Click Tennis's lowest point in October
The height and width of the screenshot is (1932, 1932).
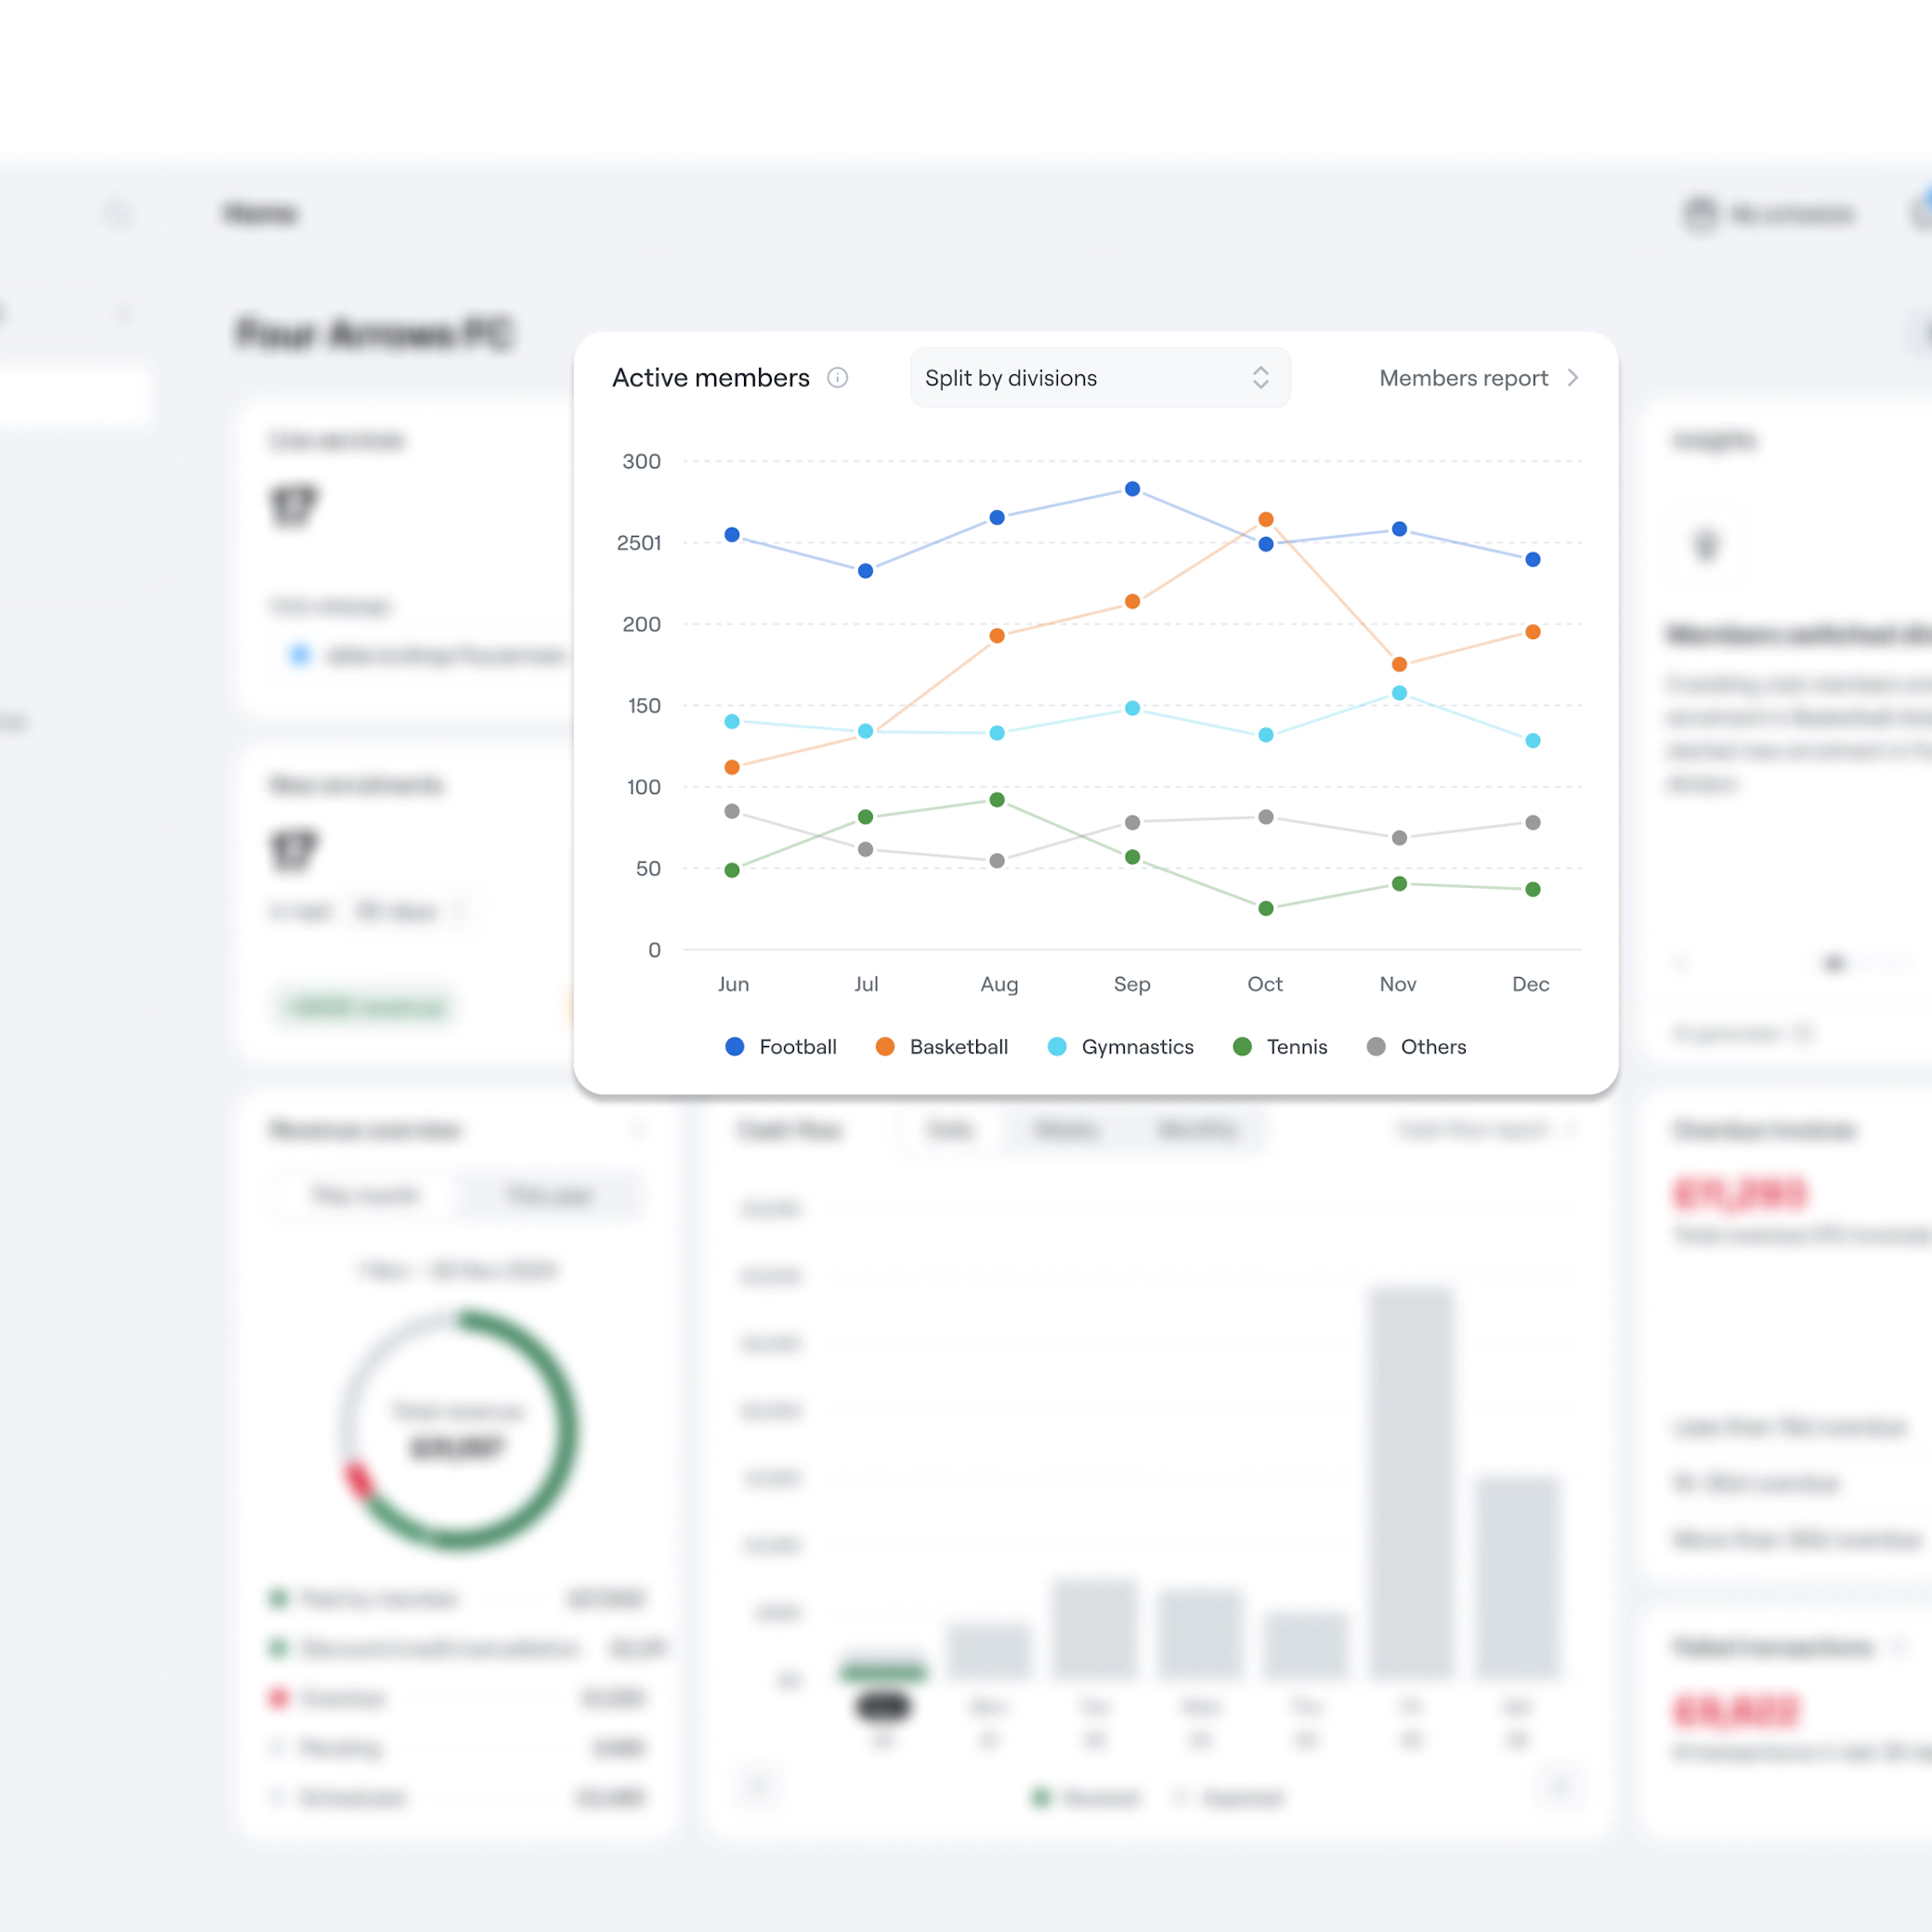(1266, 908)
